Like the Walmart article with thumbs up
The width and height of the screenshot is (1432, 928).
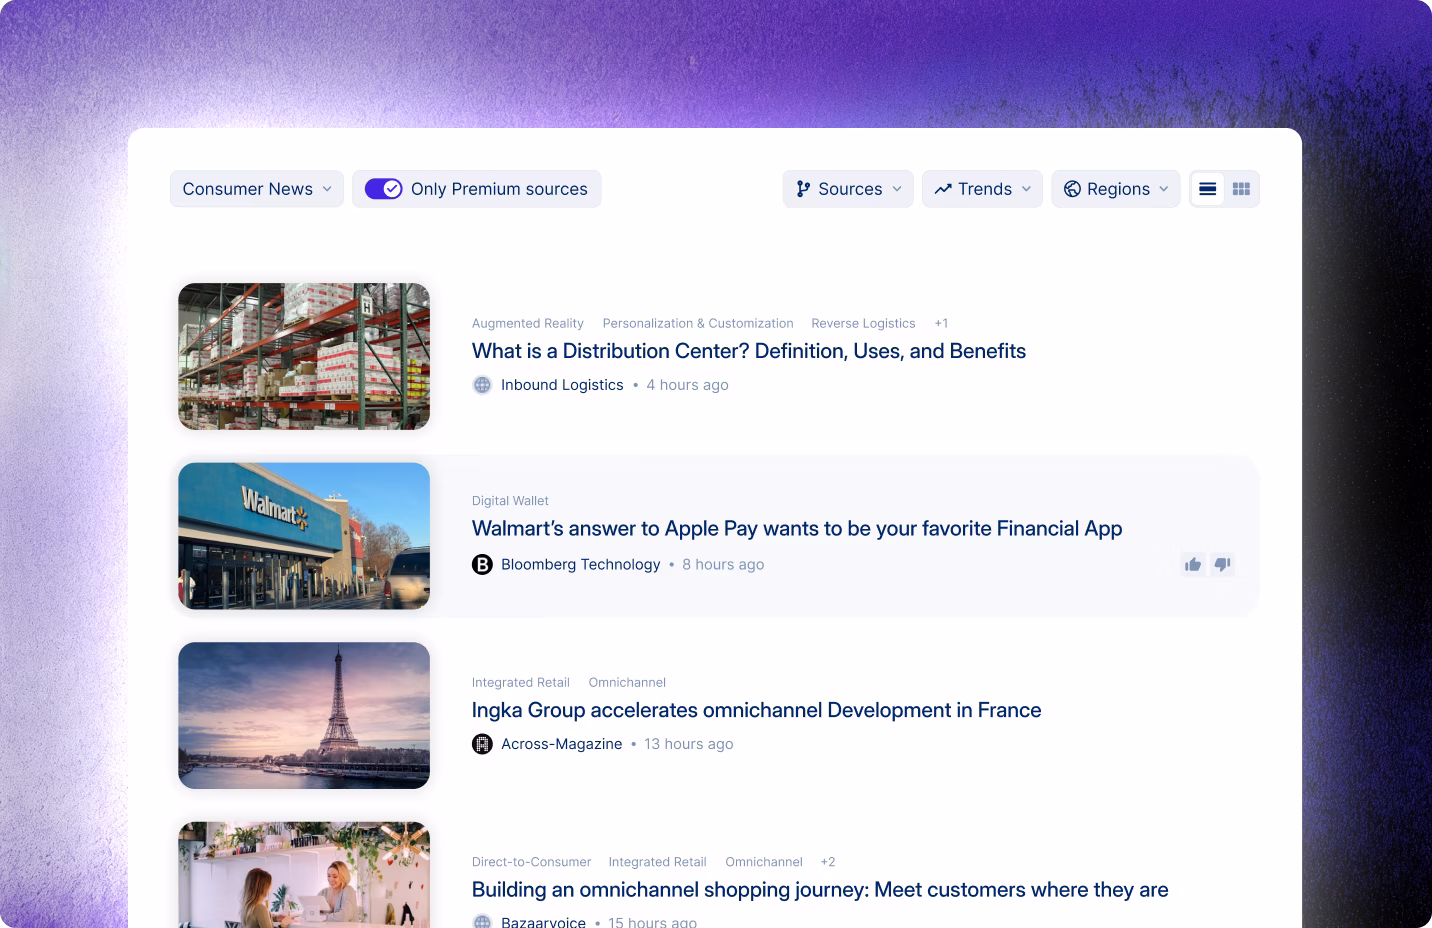[1193, 565]
